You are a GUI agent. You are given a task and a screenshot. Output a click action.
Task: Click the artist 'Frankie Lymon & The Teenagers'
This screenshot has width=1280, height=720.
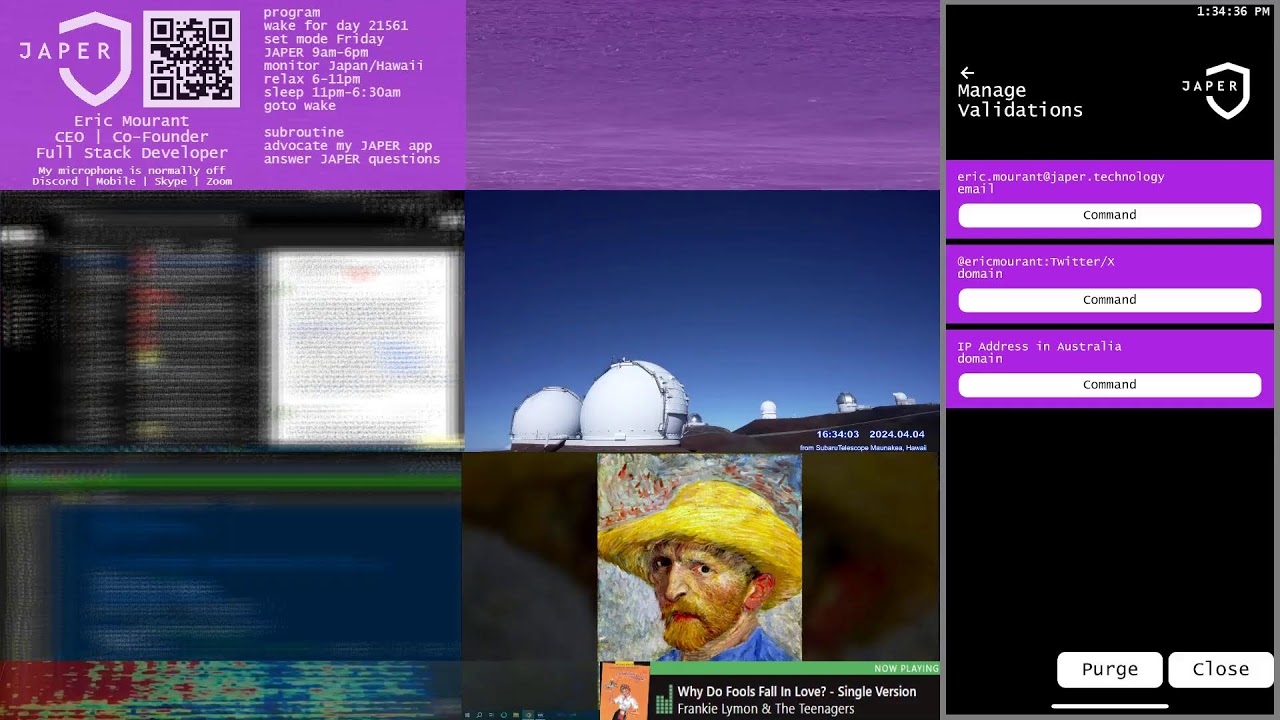(x=766, y=709)
